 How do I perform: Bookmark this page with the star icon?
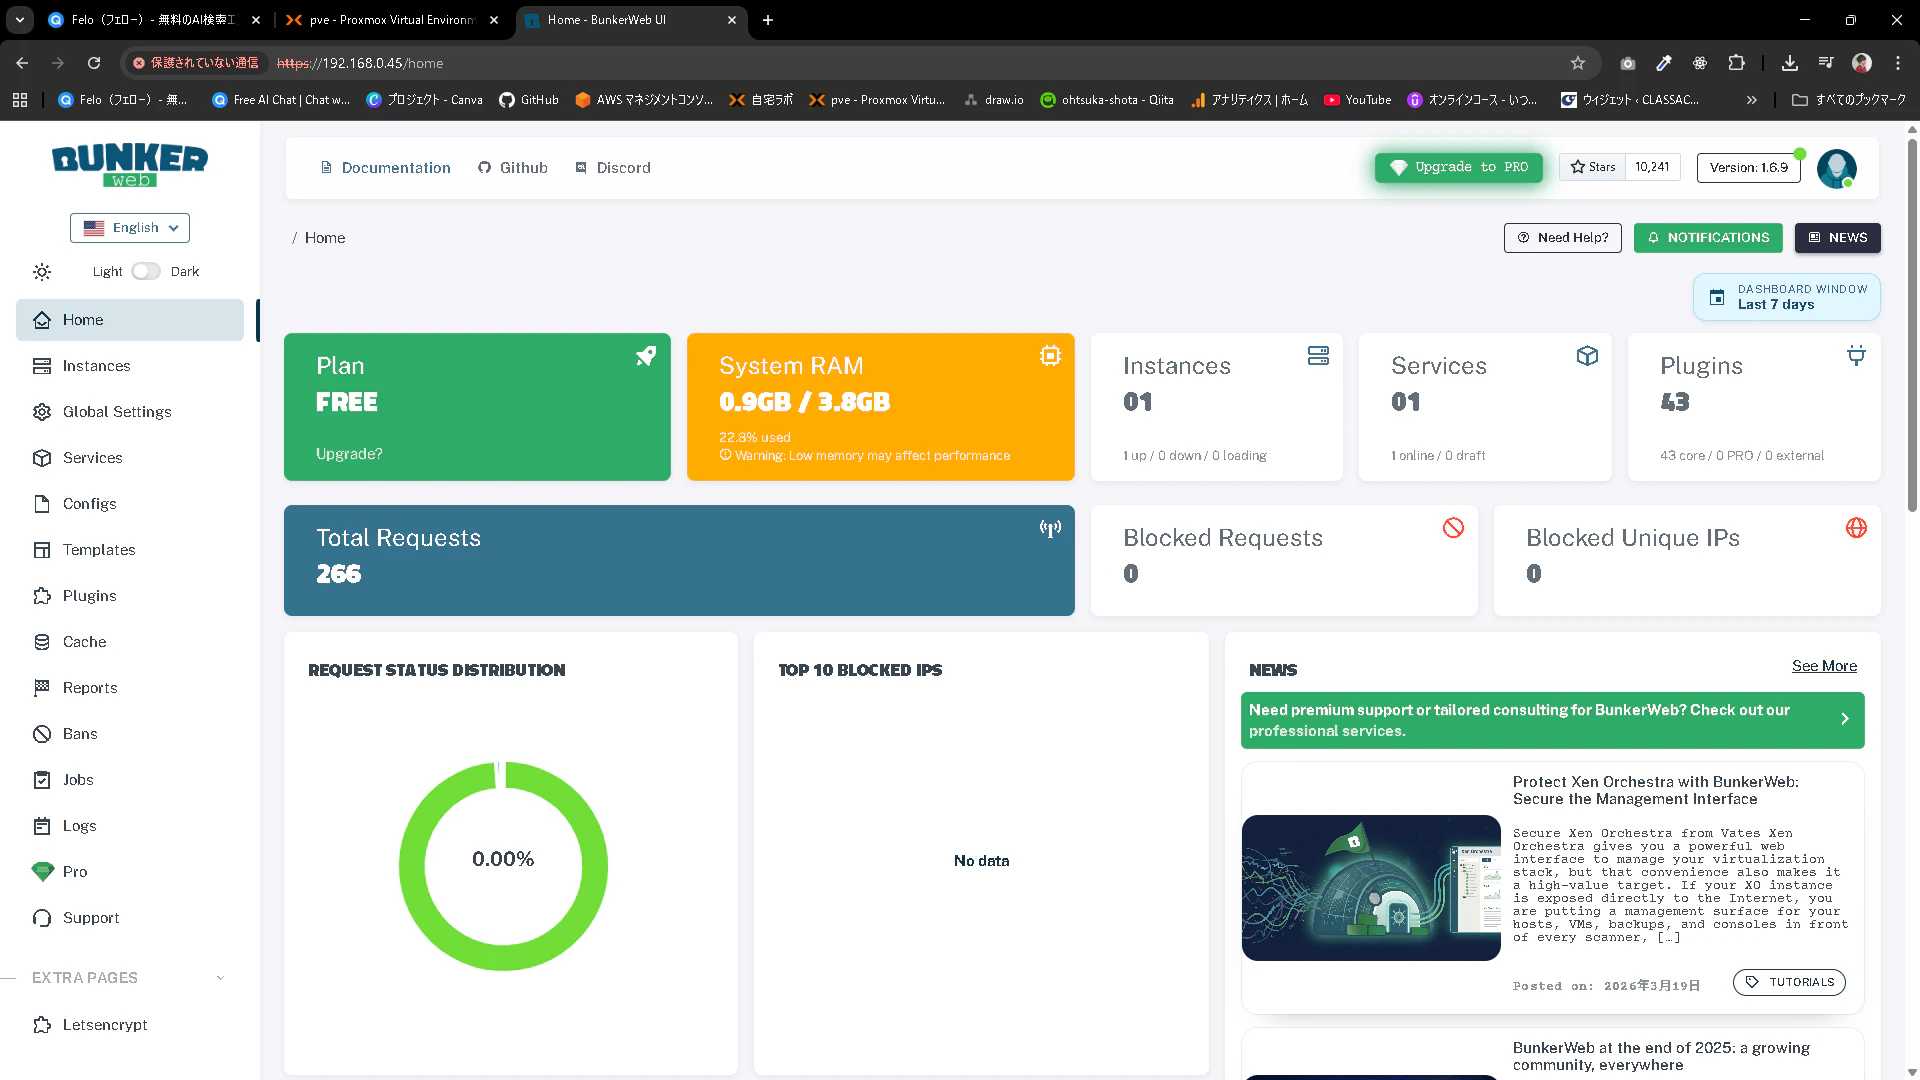(x=1578, y=63)
